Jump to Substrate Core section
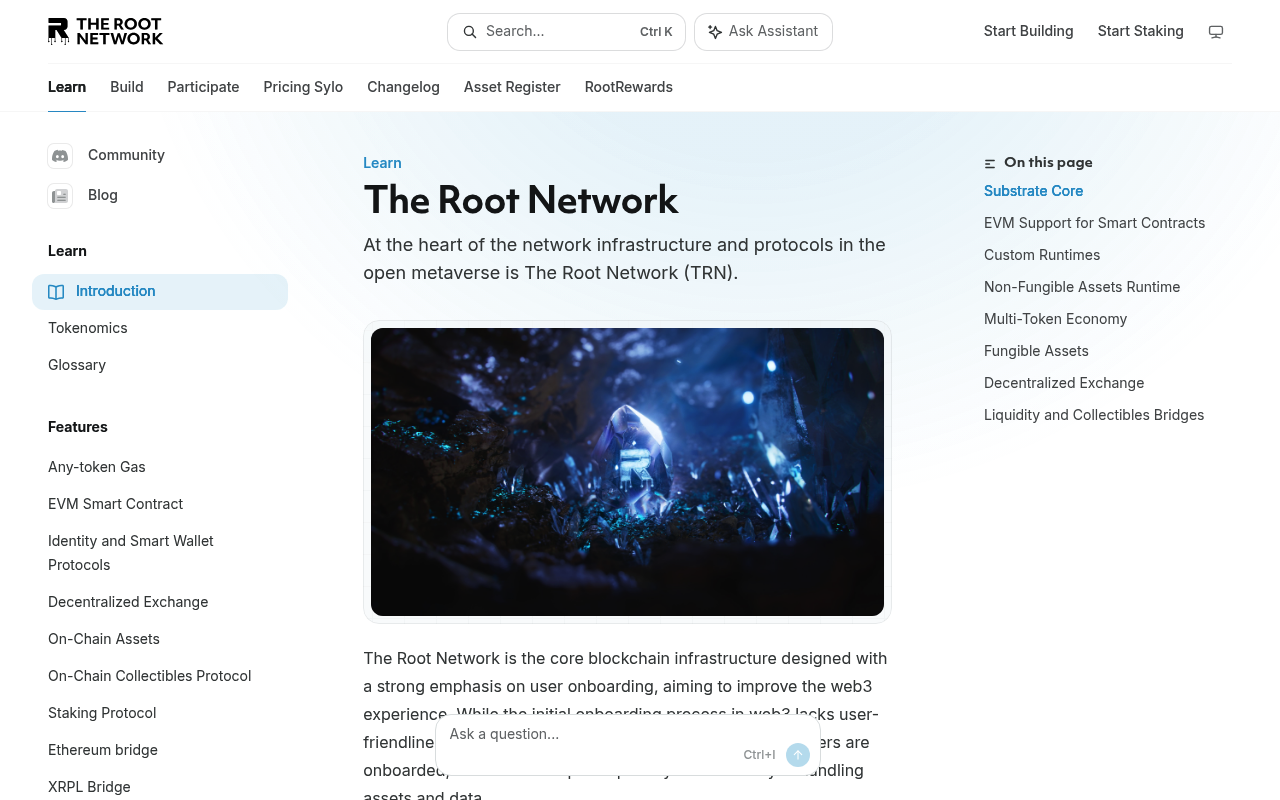 pyautogui.click(x=1033, y=191)
